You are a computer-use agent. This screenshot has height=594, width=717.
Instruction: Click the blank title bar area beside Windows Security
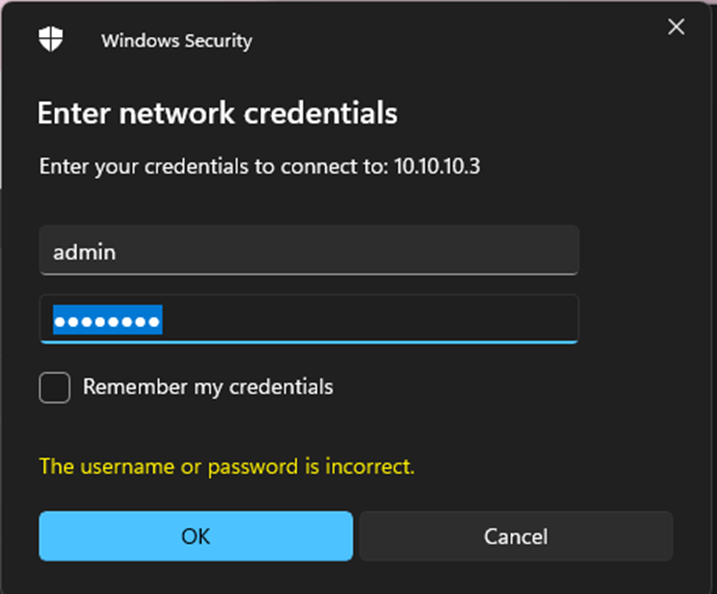pyautogui.click(x=450, y=40)
